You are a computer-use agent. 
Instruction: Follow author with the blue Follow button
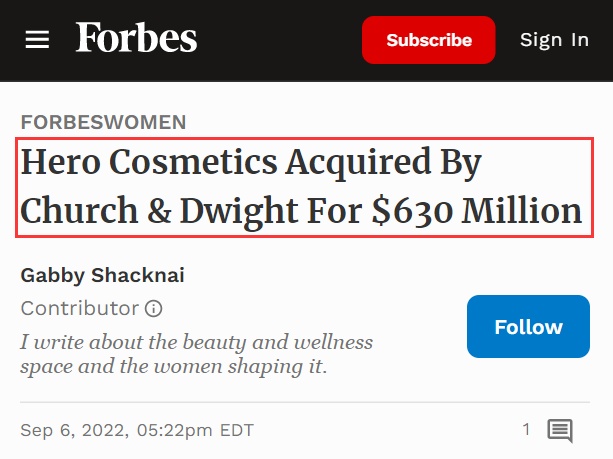(528, 327)
